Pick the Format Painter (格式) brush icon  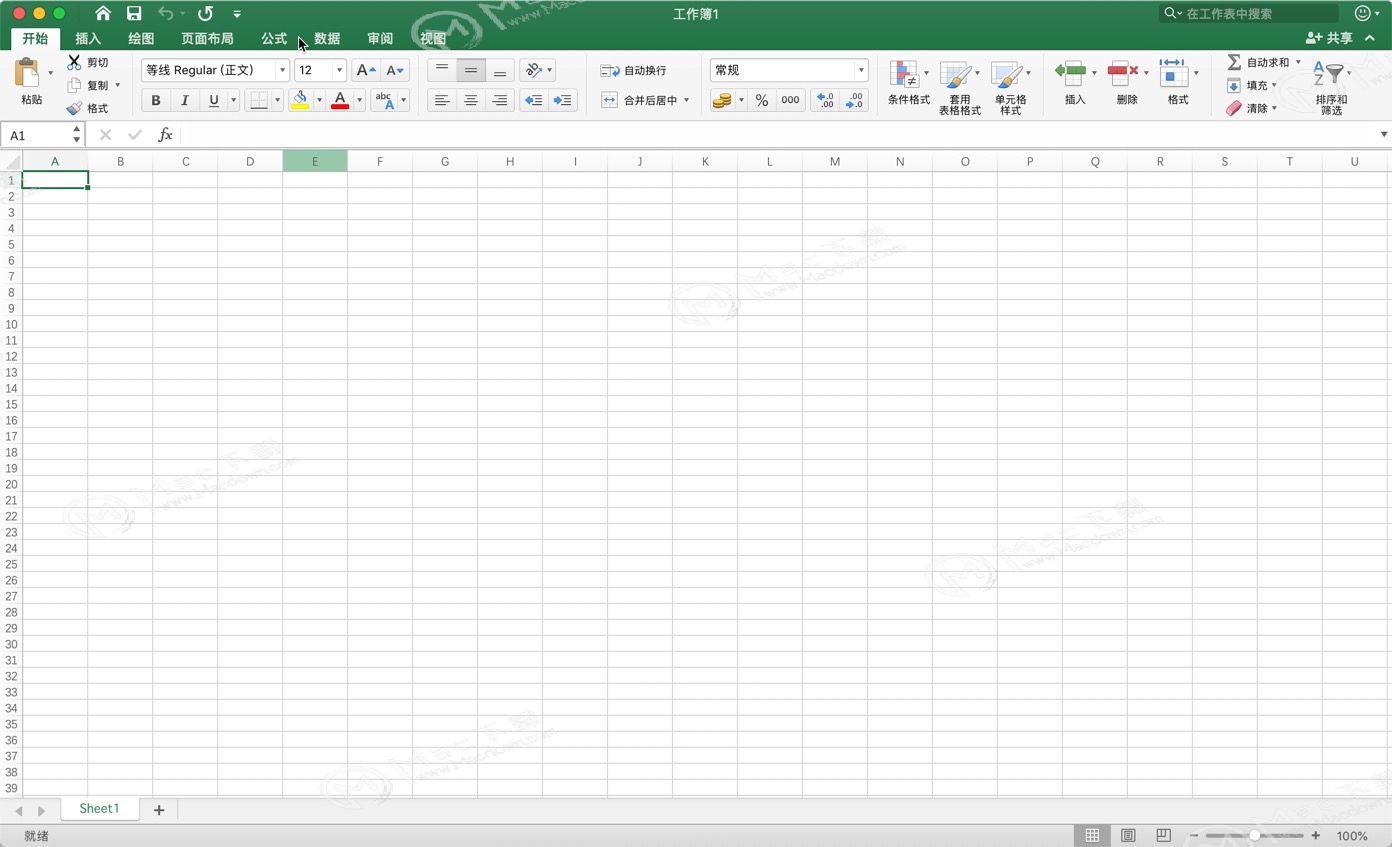pos(74,108)
